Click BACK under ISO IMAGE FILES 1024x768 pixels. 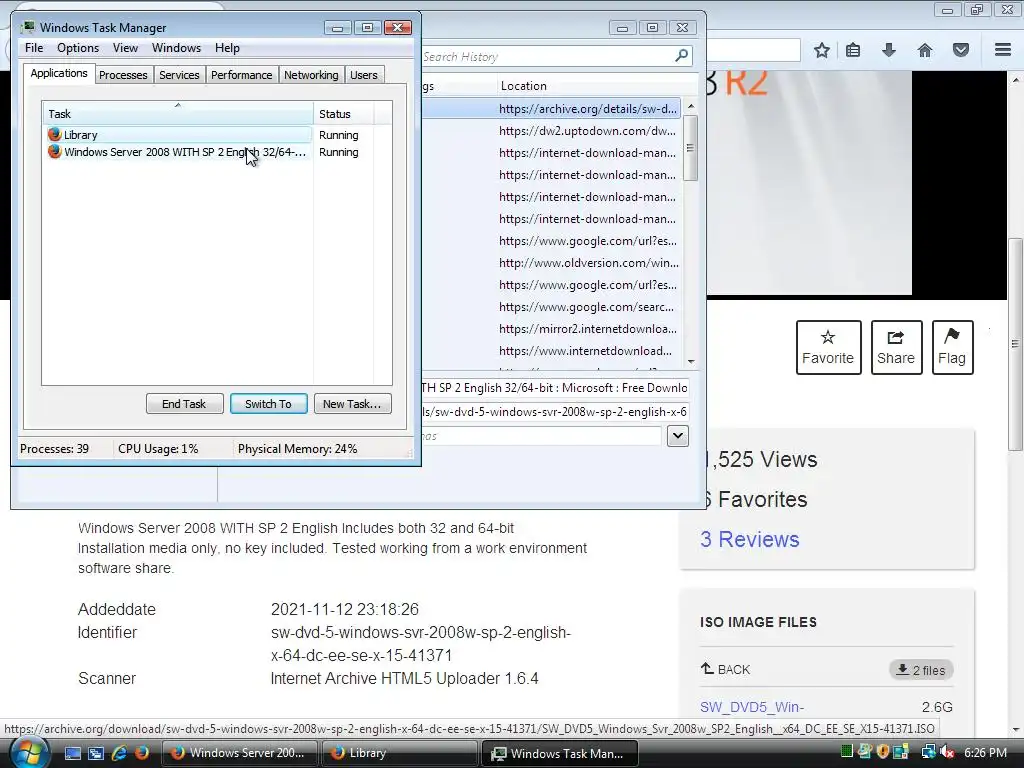click(725, 669)
